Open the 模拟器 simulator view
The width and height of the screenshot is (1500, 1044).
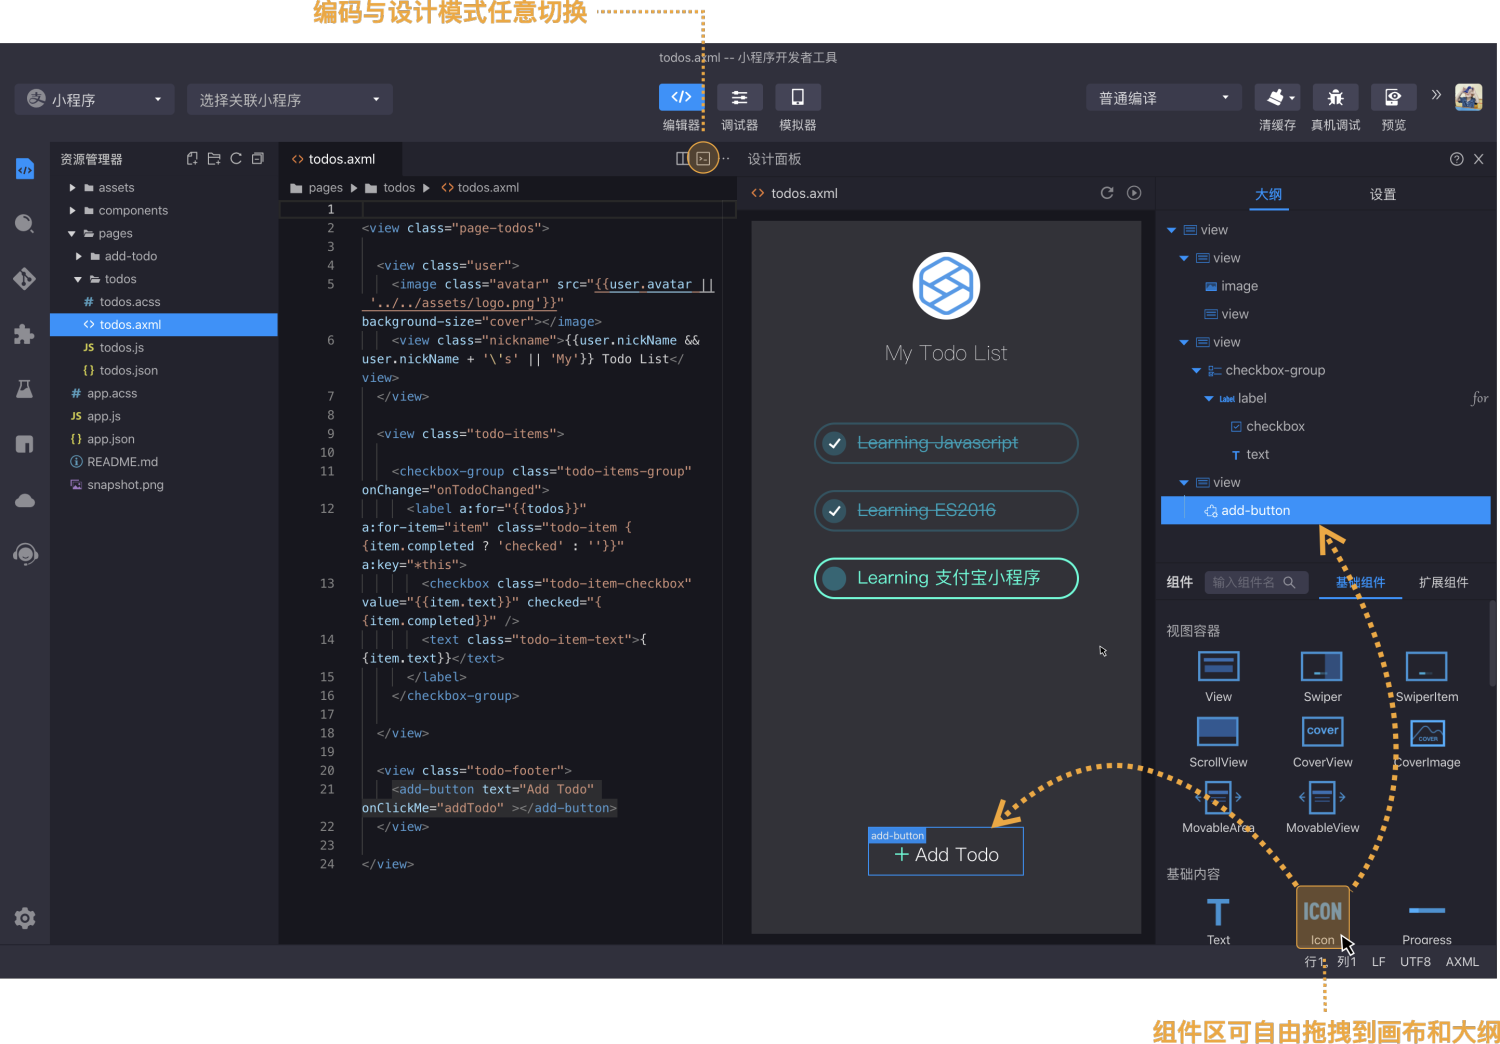coord(797,97)
